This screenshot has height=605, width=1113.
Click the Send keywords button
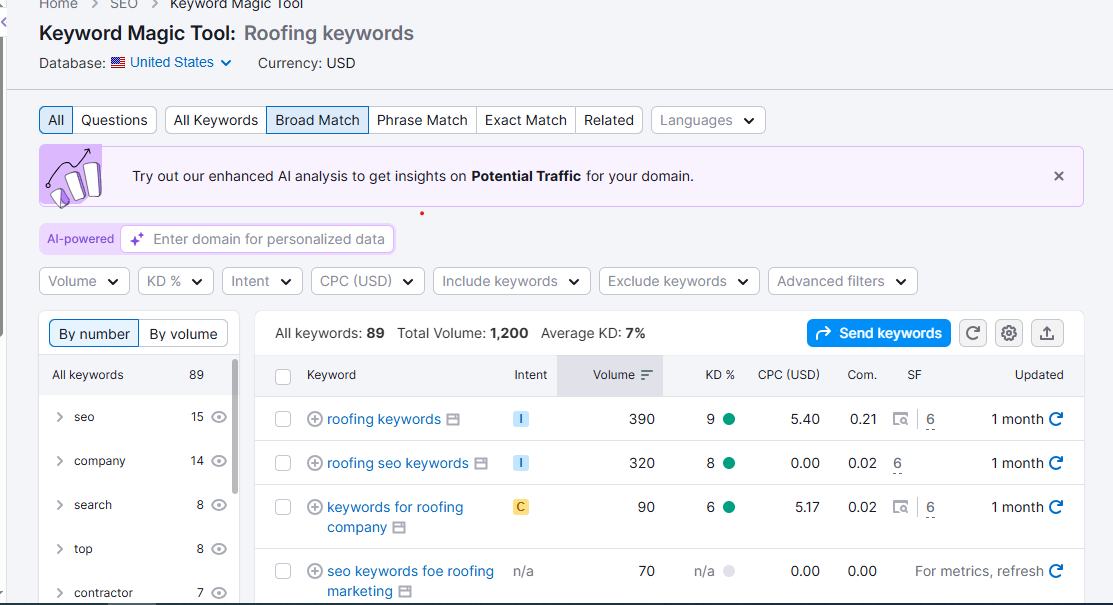[x=878, y=333]
